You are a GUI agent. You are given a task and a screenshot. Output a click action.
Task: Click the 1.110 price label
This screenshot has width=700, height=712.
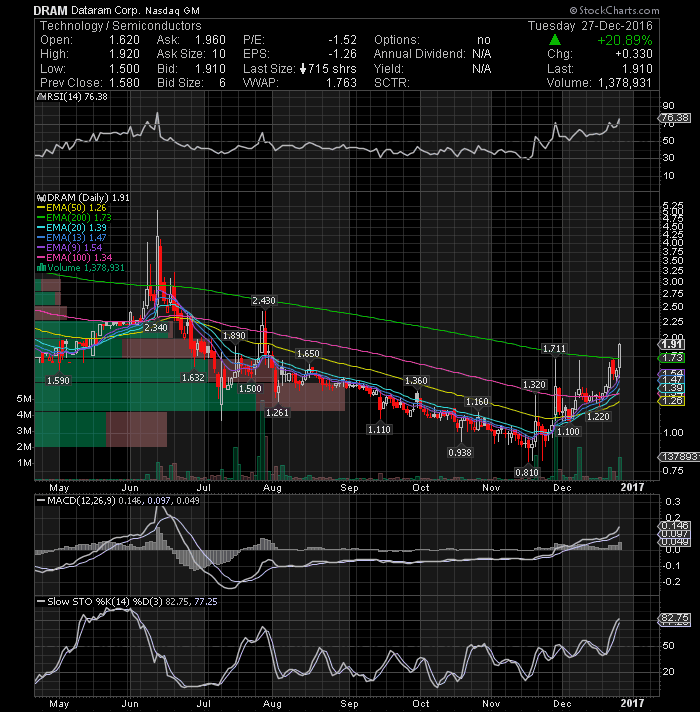[379, 430]
